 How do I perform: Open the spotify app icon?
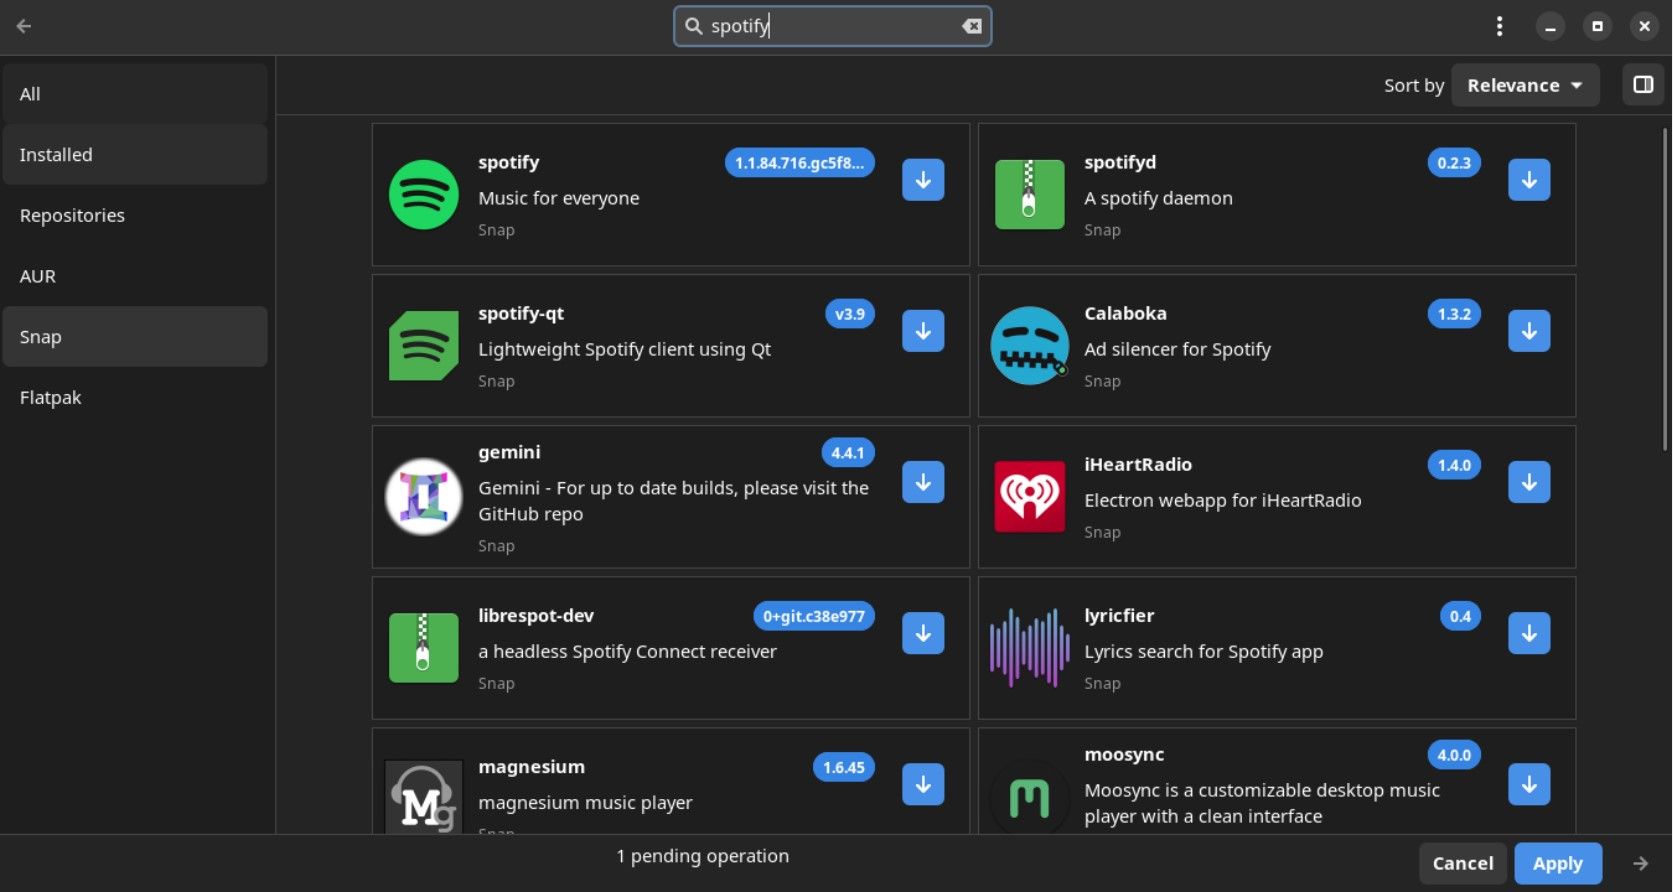click(x=424, y=195)
